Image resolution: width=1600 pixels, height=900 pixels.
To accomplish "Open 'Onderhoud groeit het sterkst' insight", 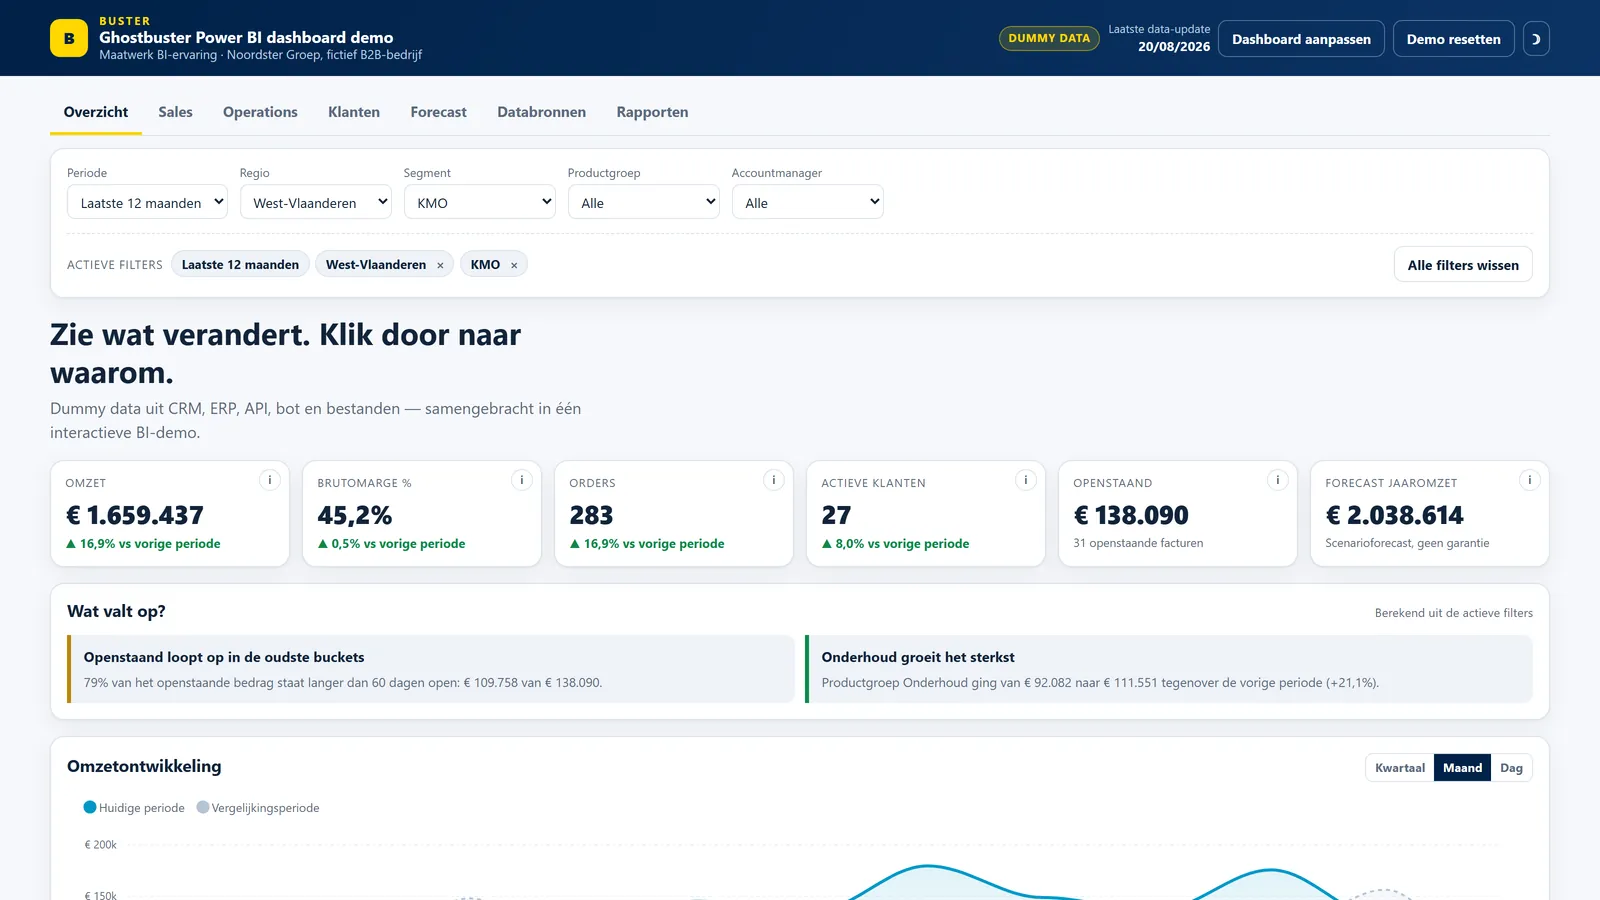I will click(1169, 669).
